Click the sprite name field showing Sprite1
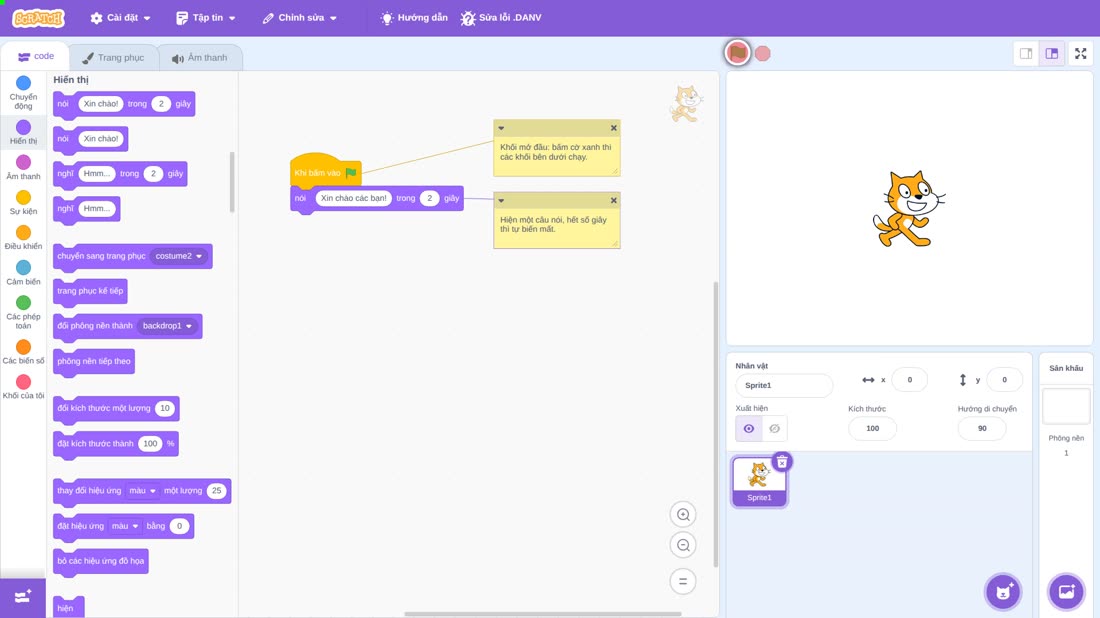 pos(784,385)
